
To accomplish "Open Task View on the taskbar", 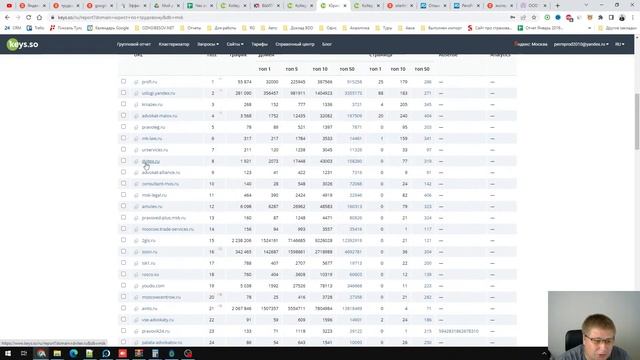I will [24, 353].
